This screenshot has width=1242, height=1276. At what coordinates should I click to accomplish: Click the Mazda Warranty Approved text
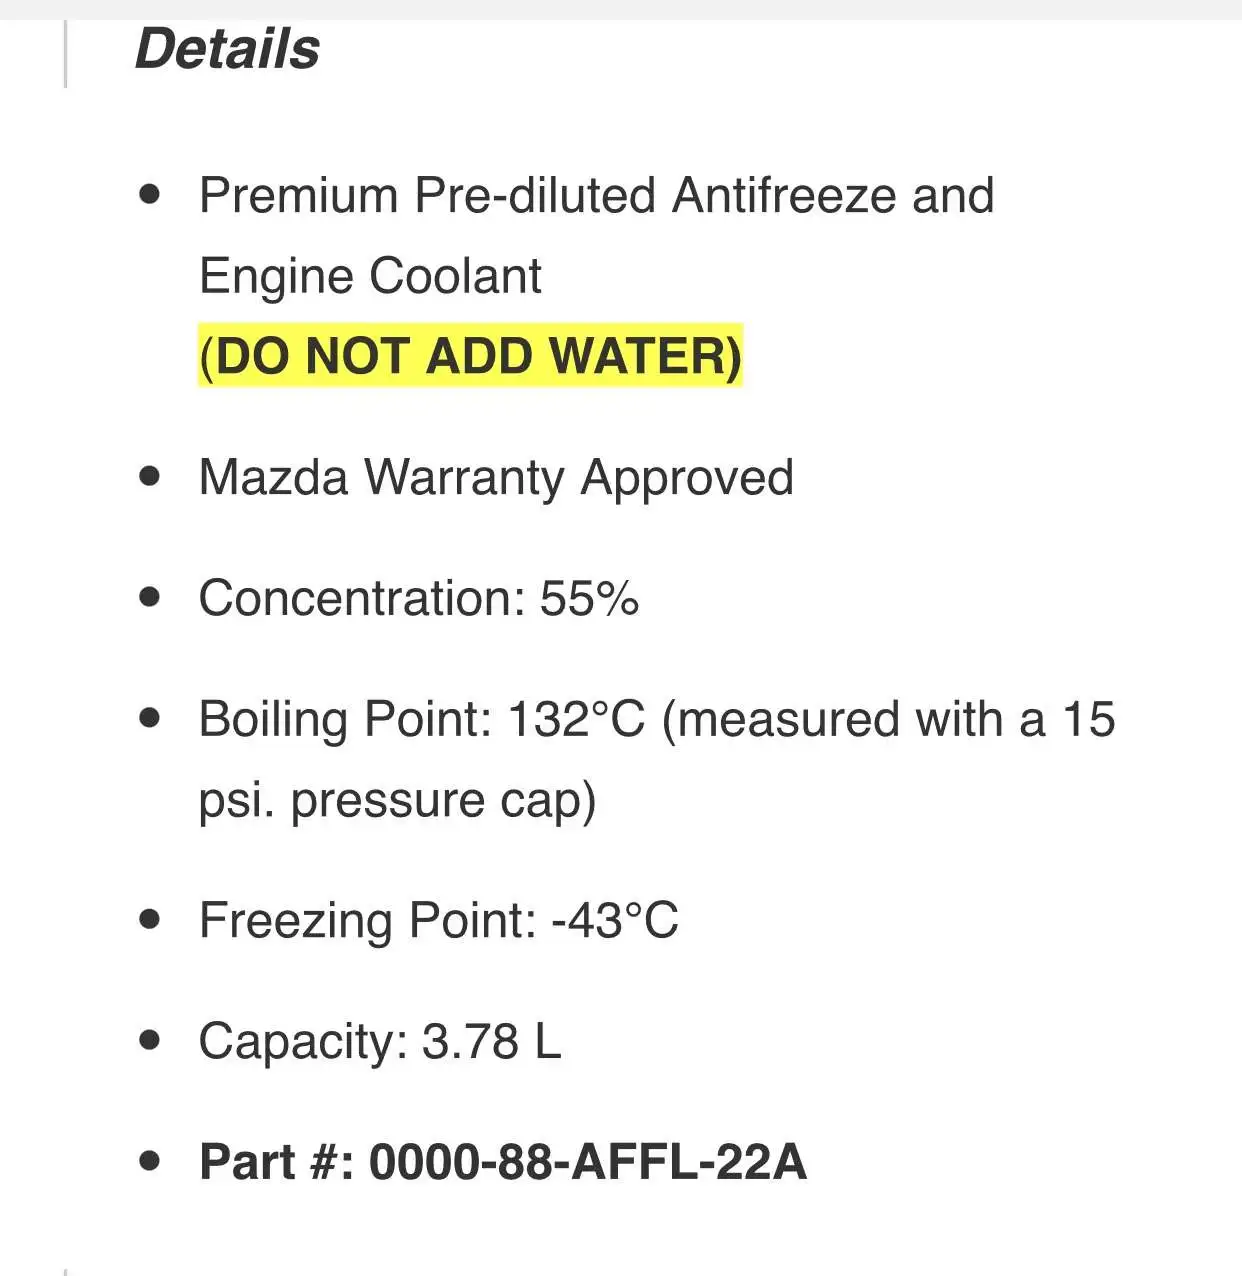click(496, 477)
